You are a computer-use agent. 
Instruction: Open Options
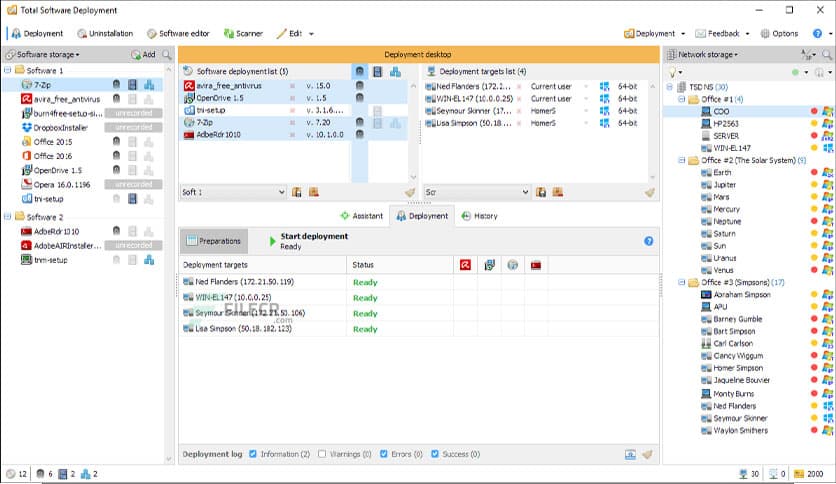779,34
